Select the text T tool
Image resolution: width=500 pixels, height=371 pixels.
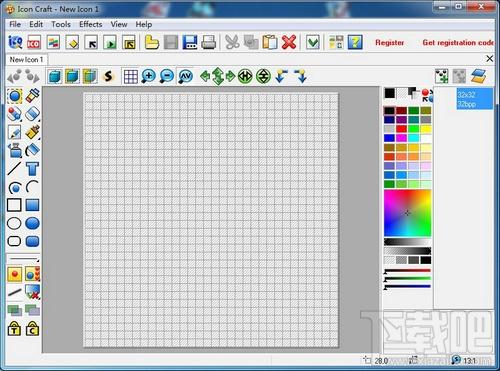click(x=33, y=169)
